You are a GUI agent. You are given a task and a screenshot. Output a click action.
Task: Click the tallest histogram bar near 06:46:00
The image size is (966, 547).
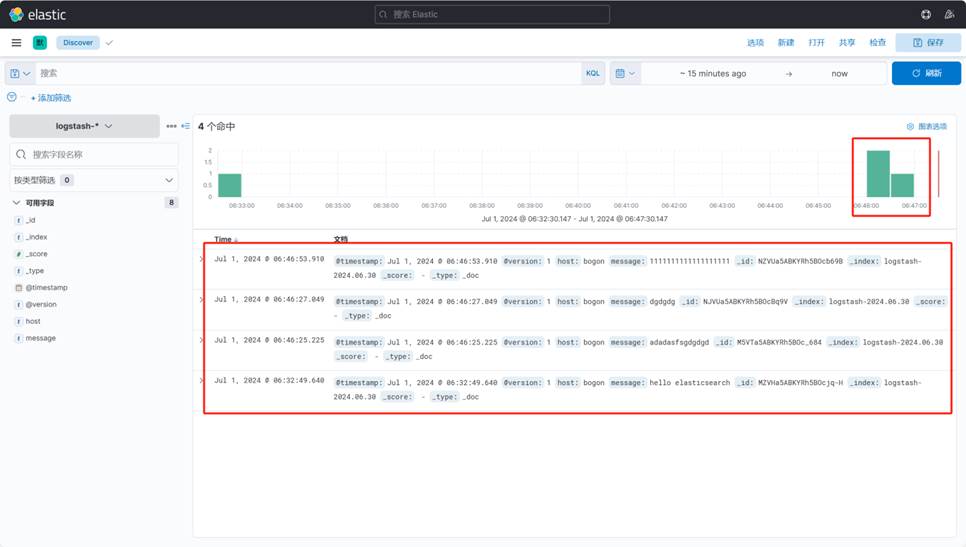(878, 174)
